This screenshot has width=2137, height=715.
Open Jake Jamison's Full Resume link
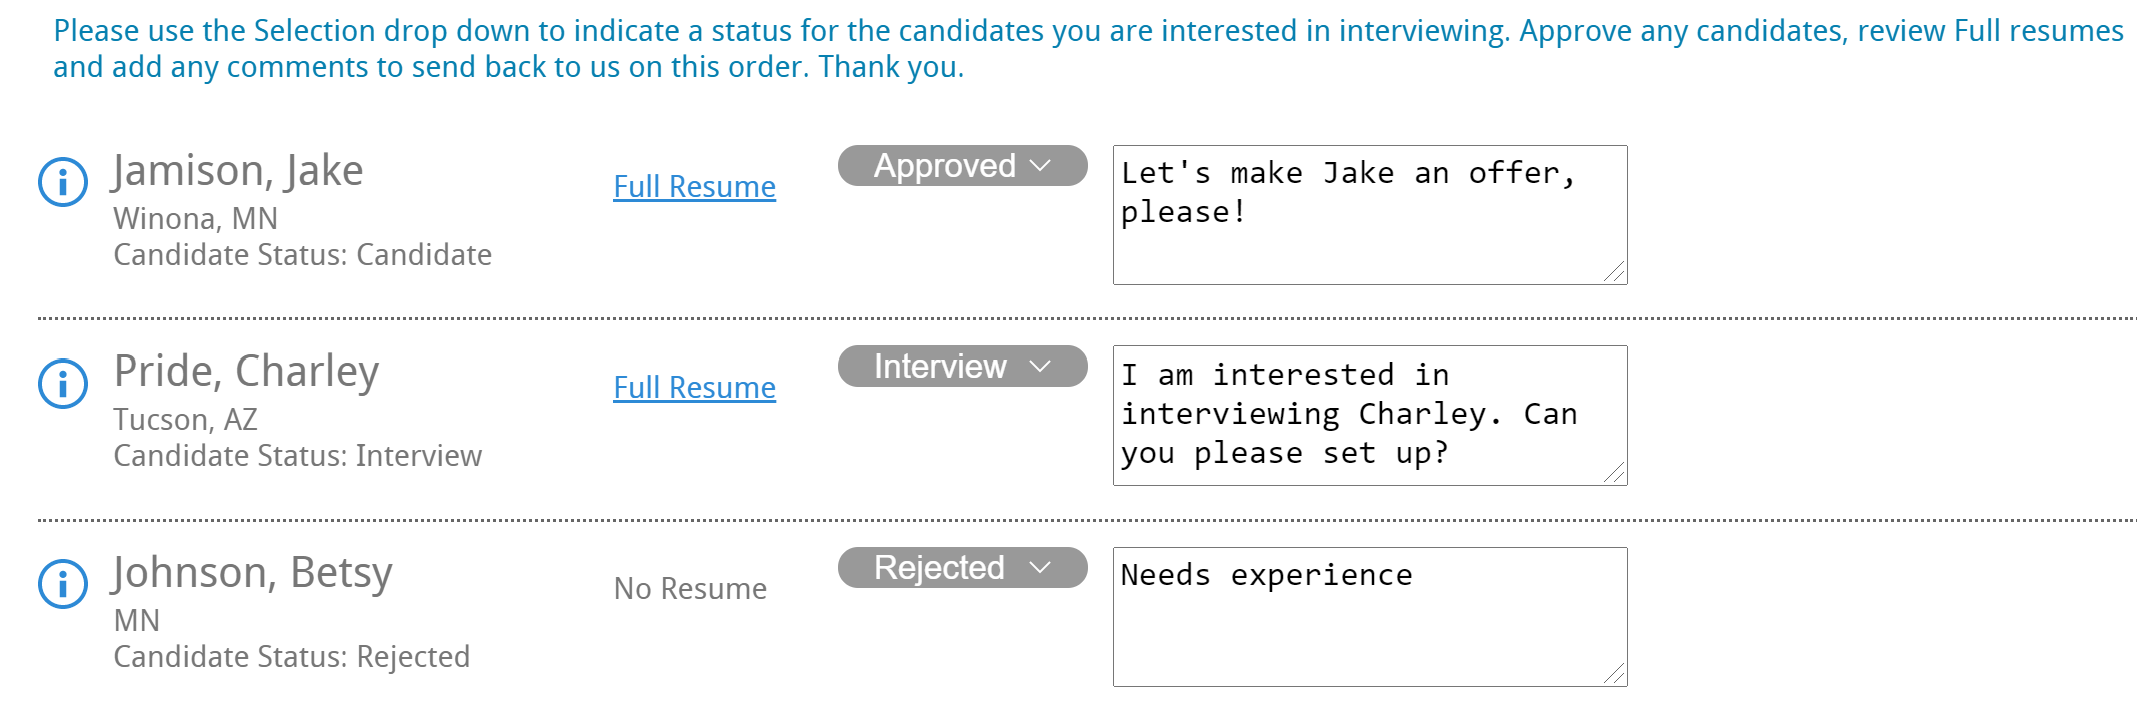pos(694,187)
